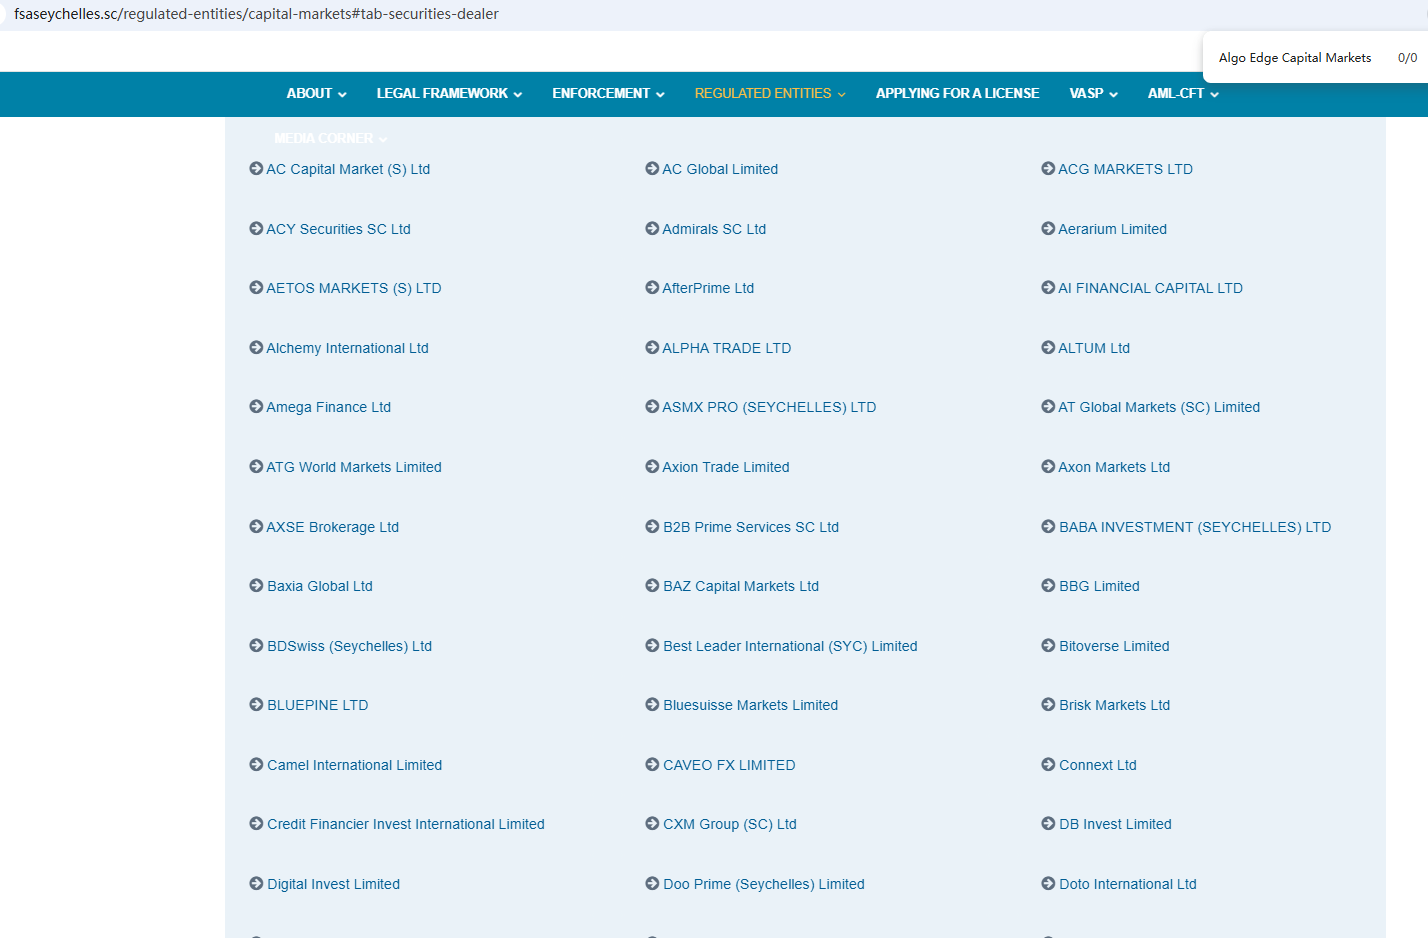Screen dimensions: 1428x938
Task: Click the arrow icon beside Connext Ltd
Action: click(1048, 765)
